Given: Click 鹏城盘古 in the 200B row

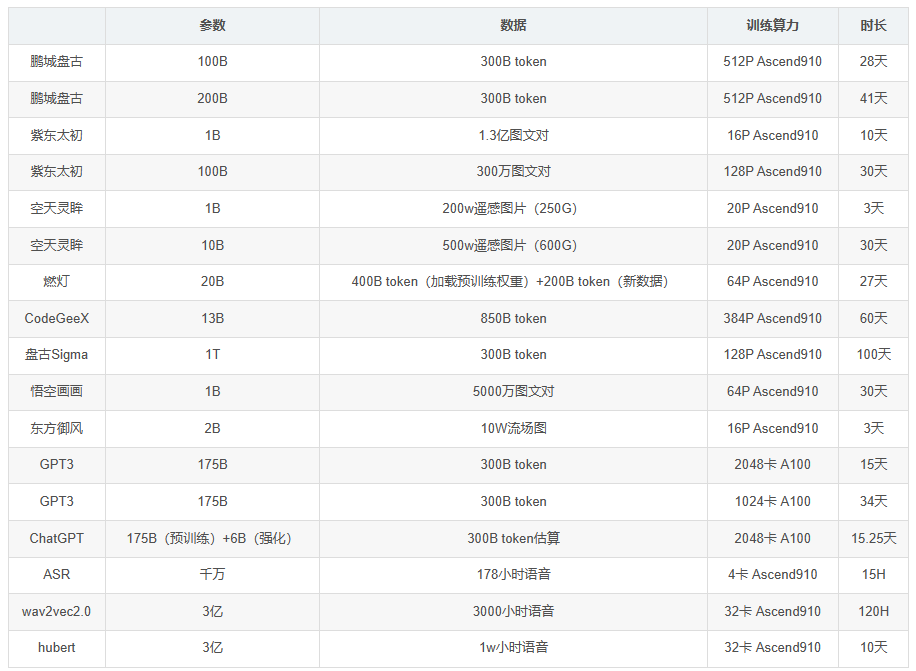Looking at the screenshot, I should [57, 99].
